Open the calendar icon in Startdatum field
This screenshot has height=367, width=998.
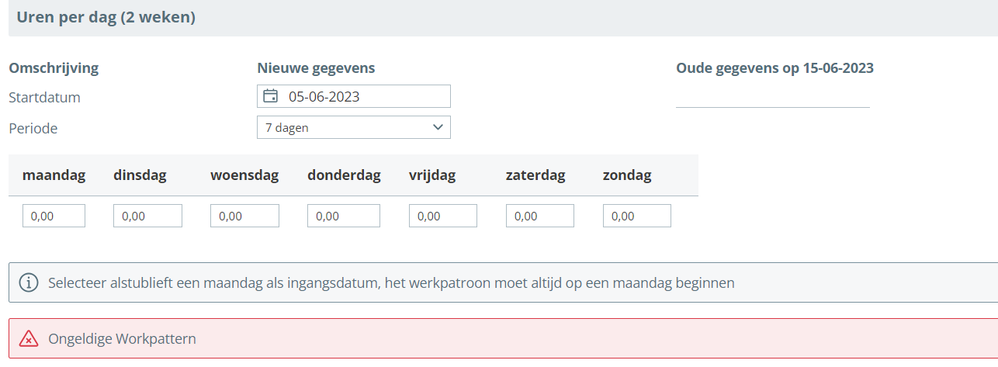[271, 97]
